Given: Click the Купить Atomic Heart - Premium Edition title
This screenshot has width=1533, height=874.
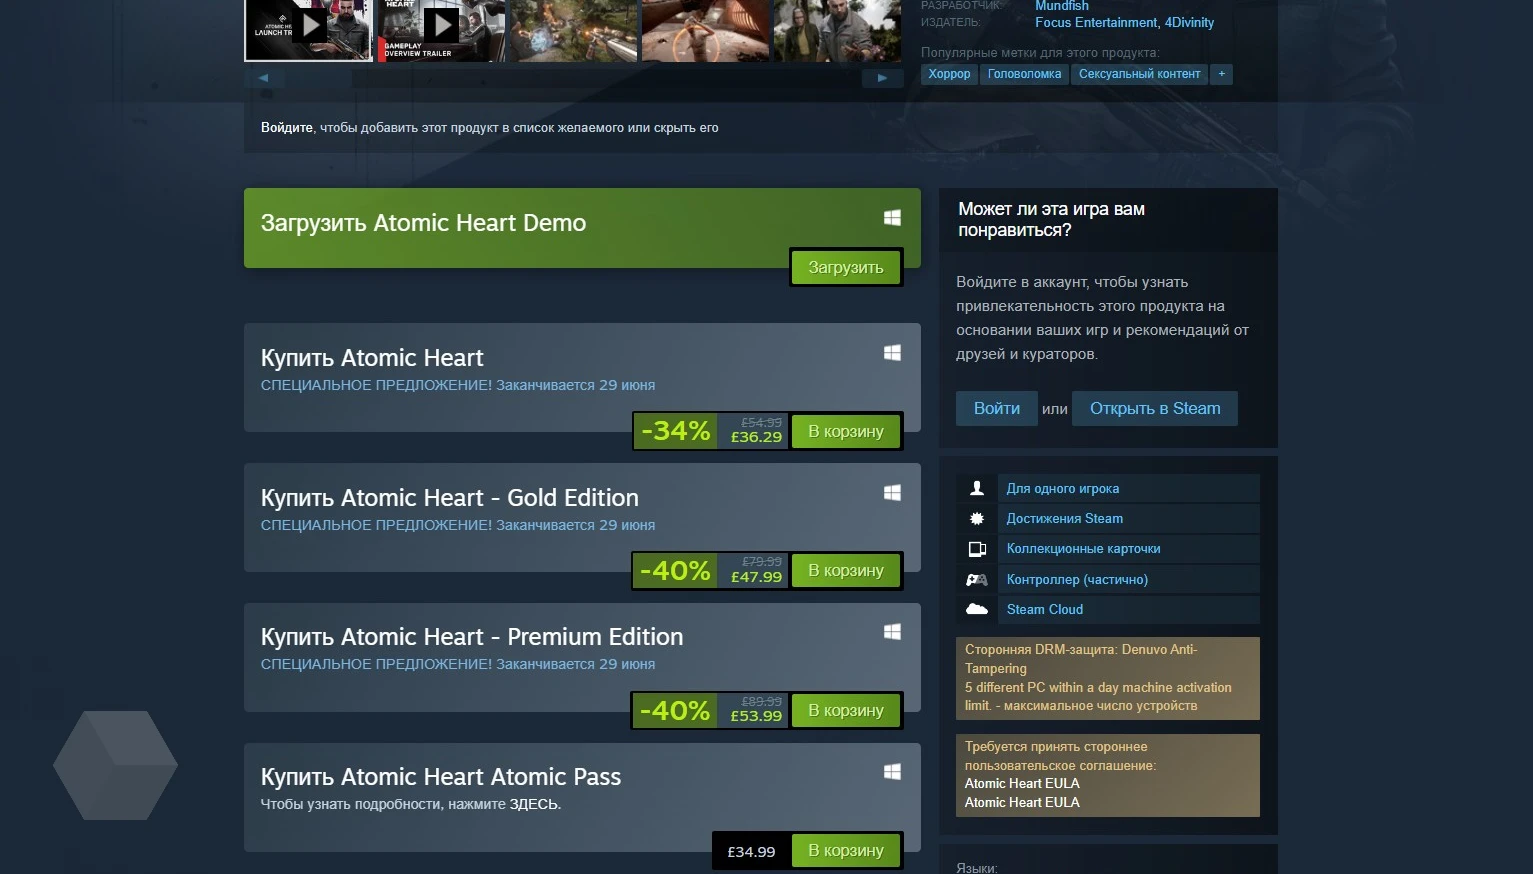Looking at the screenshot, I should 472,637.
